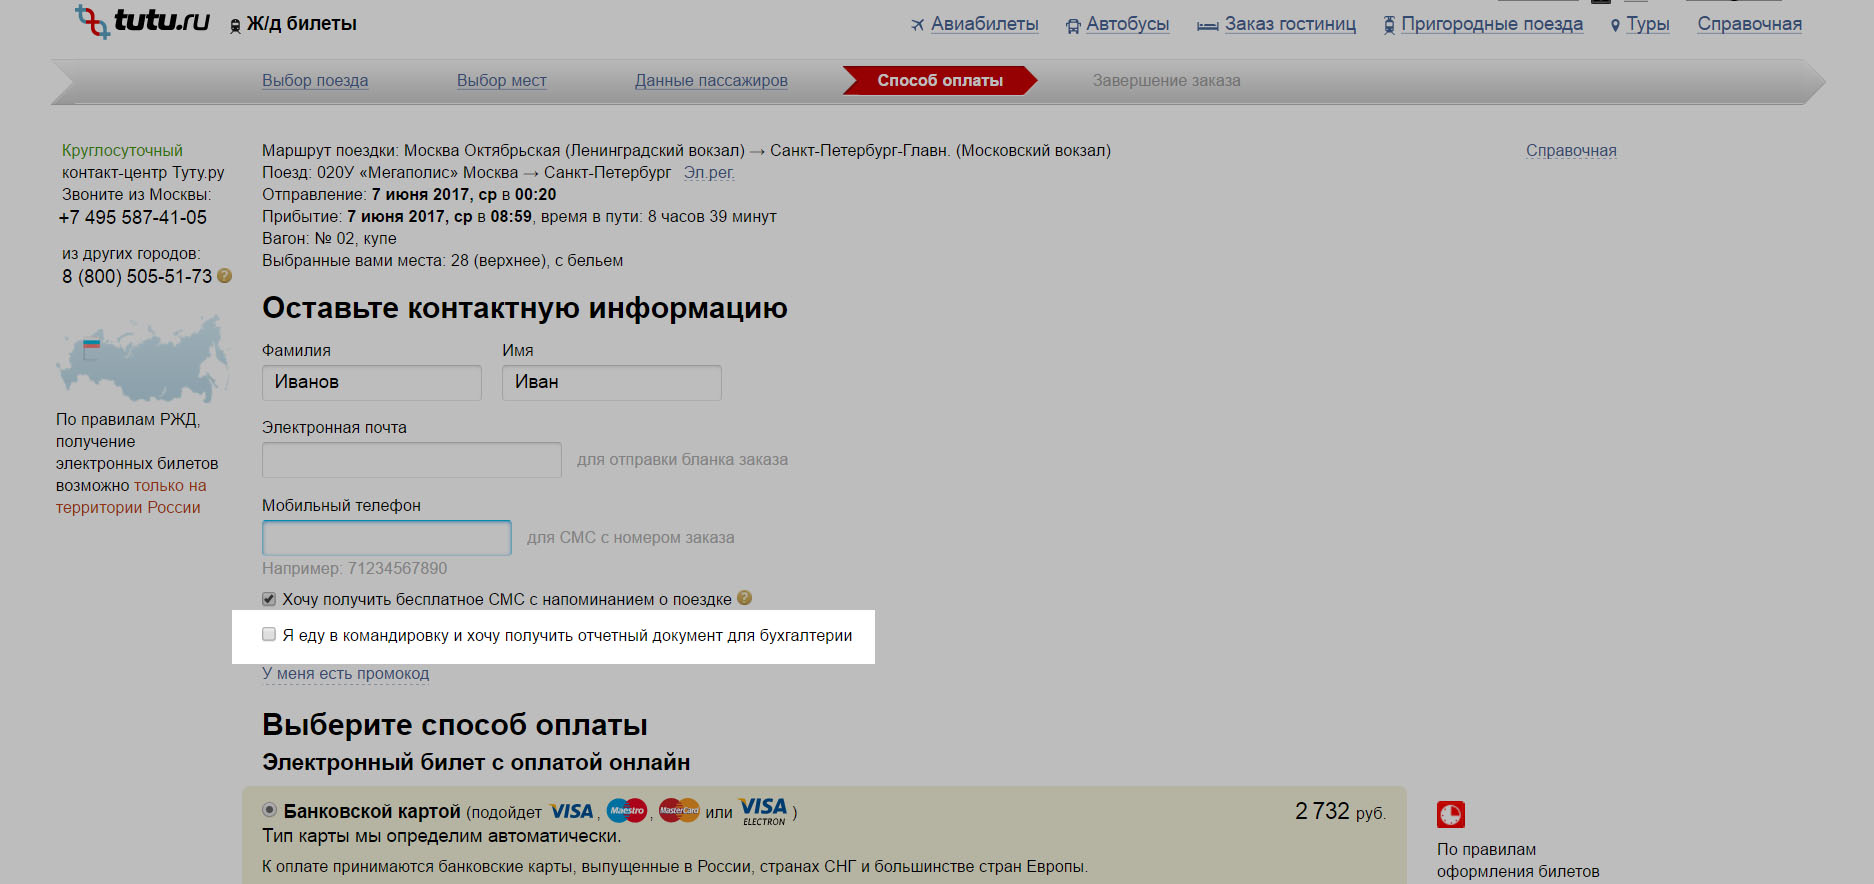Image resolution: width=1874 pixels, height=884 pixels.
Task: Expand the 'У меня есть промокод' link
Action: coord(345,674)
